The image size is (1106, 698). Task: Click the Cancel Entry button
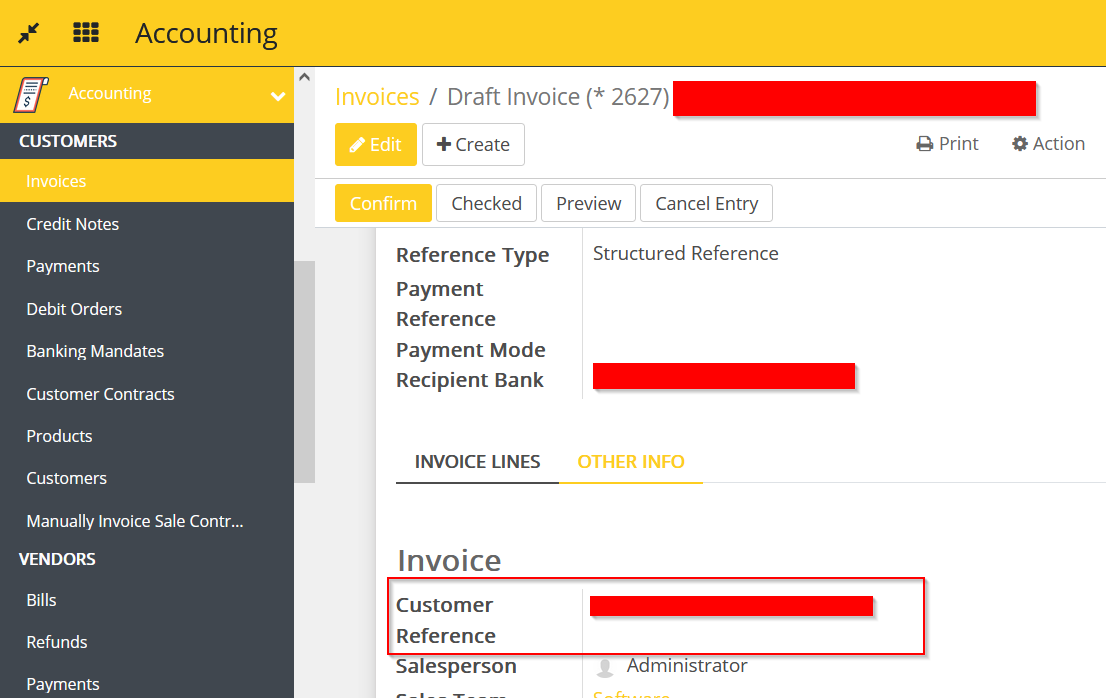706,203
